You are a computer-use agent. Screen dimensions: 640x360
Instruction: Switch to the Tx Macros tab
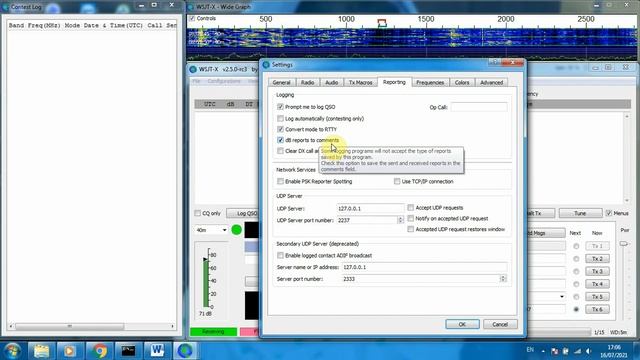click(x=360, y=82)
